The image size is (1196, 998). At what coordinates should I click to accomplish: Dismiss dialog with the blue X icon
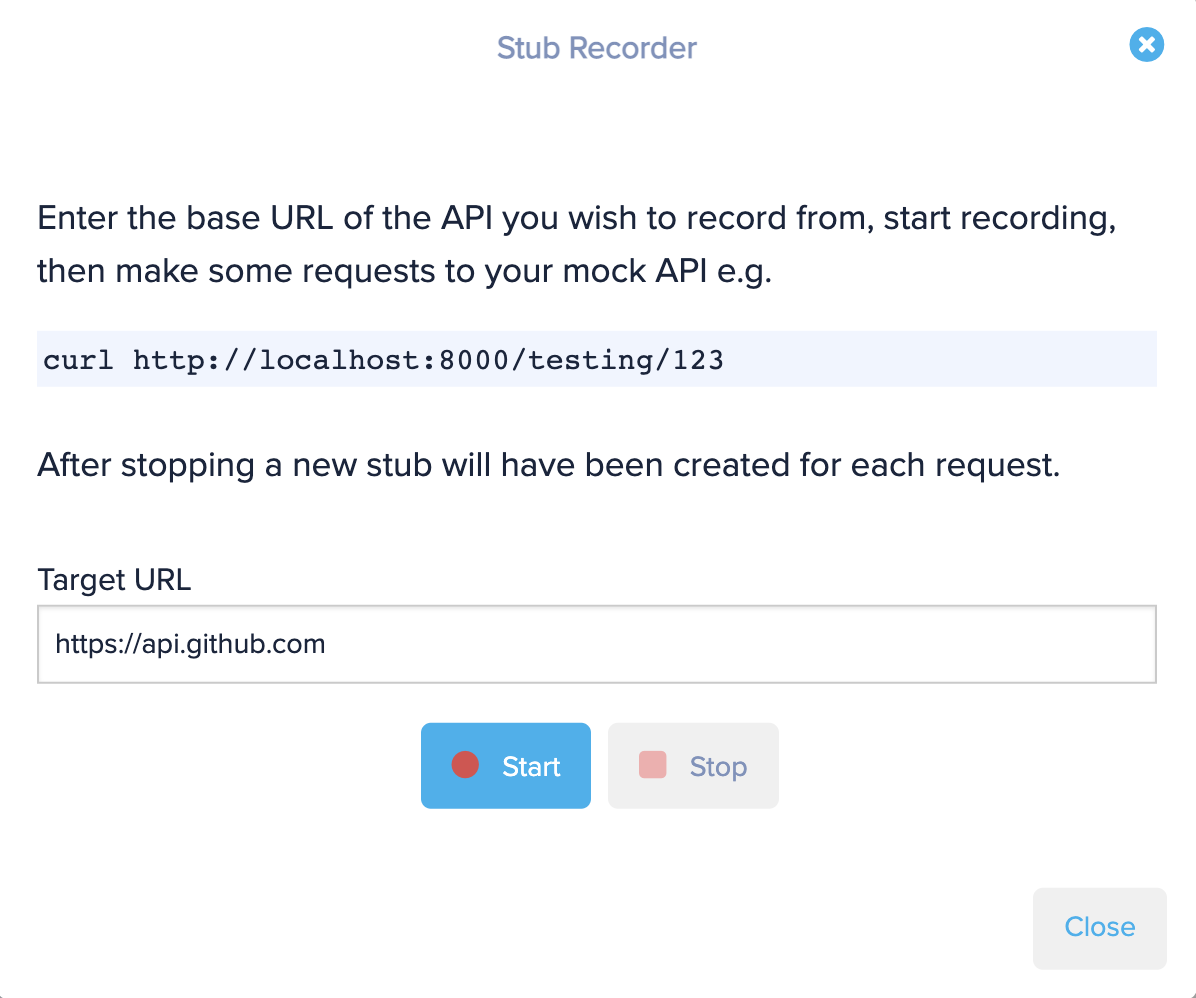pos(1146,44)
